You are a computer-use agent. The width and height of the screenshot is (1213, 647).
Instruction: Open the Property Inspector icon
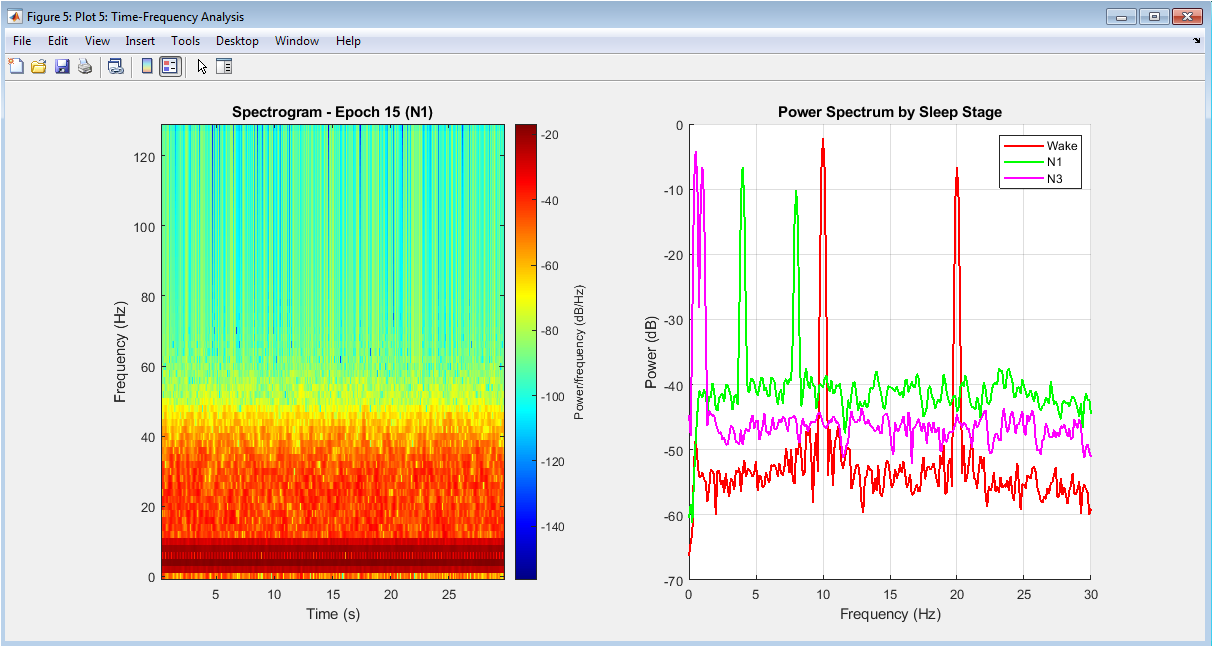pos(224,67)
